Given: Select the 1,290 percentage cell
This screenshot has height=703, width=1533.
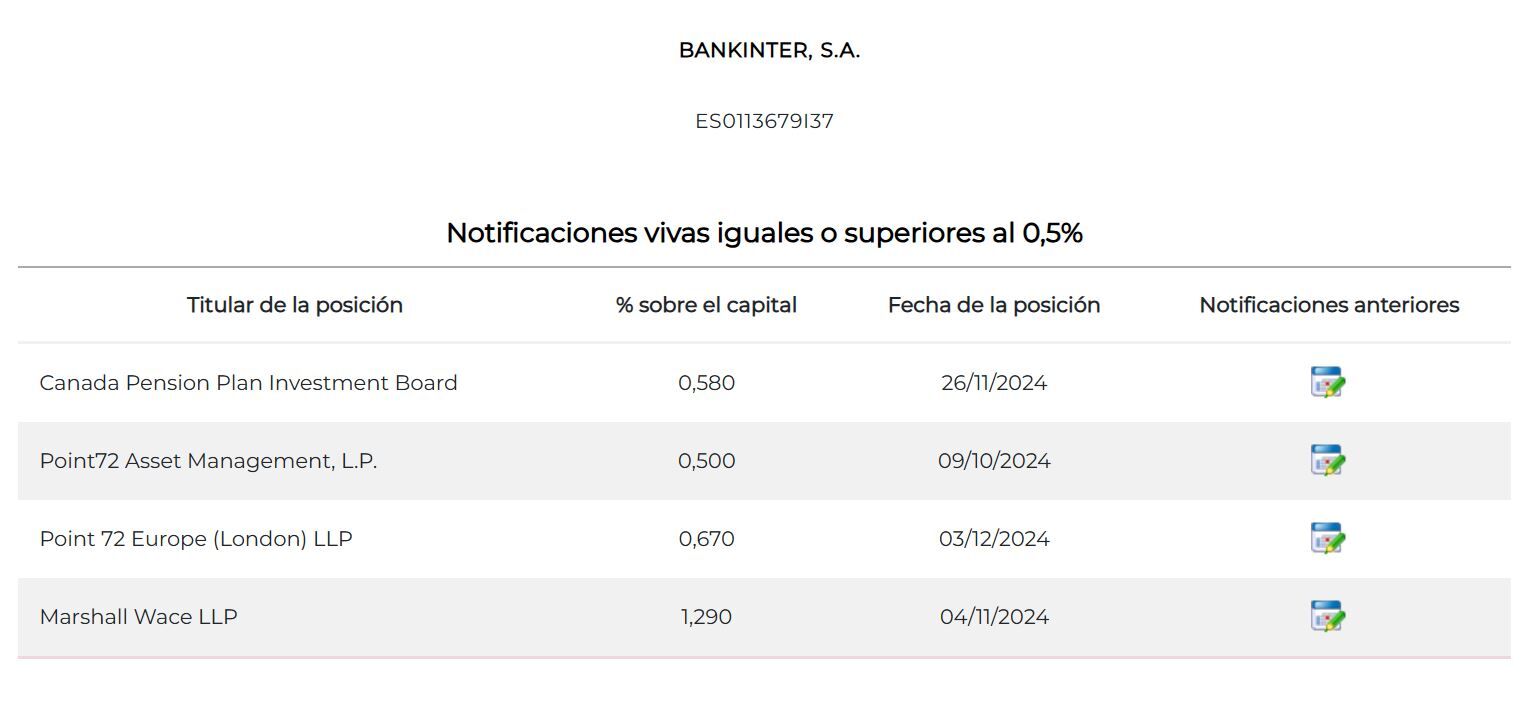Looking at the screenshot, I should pos(706,617).
